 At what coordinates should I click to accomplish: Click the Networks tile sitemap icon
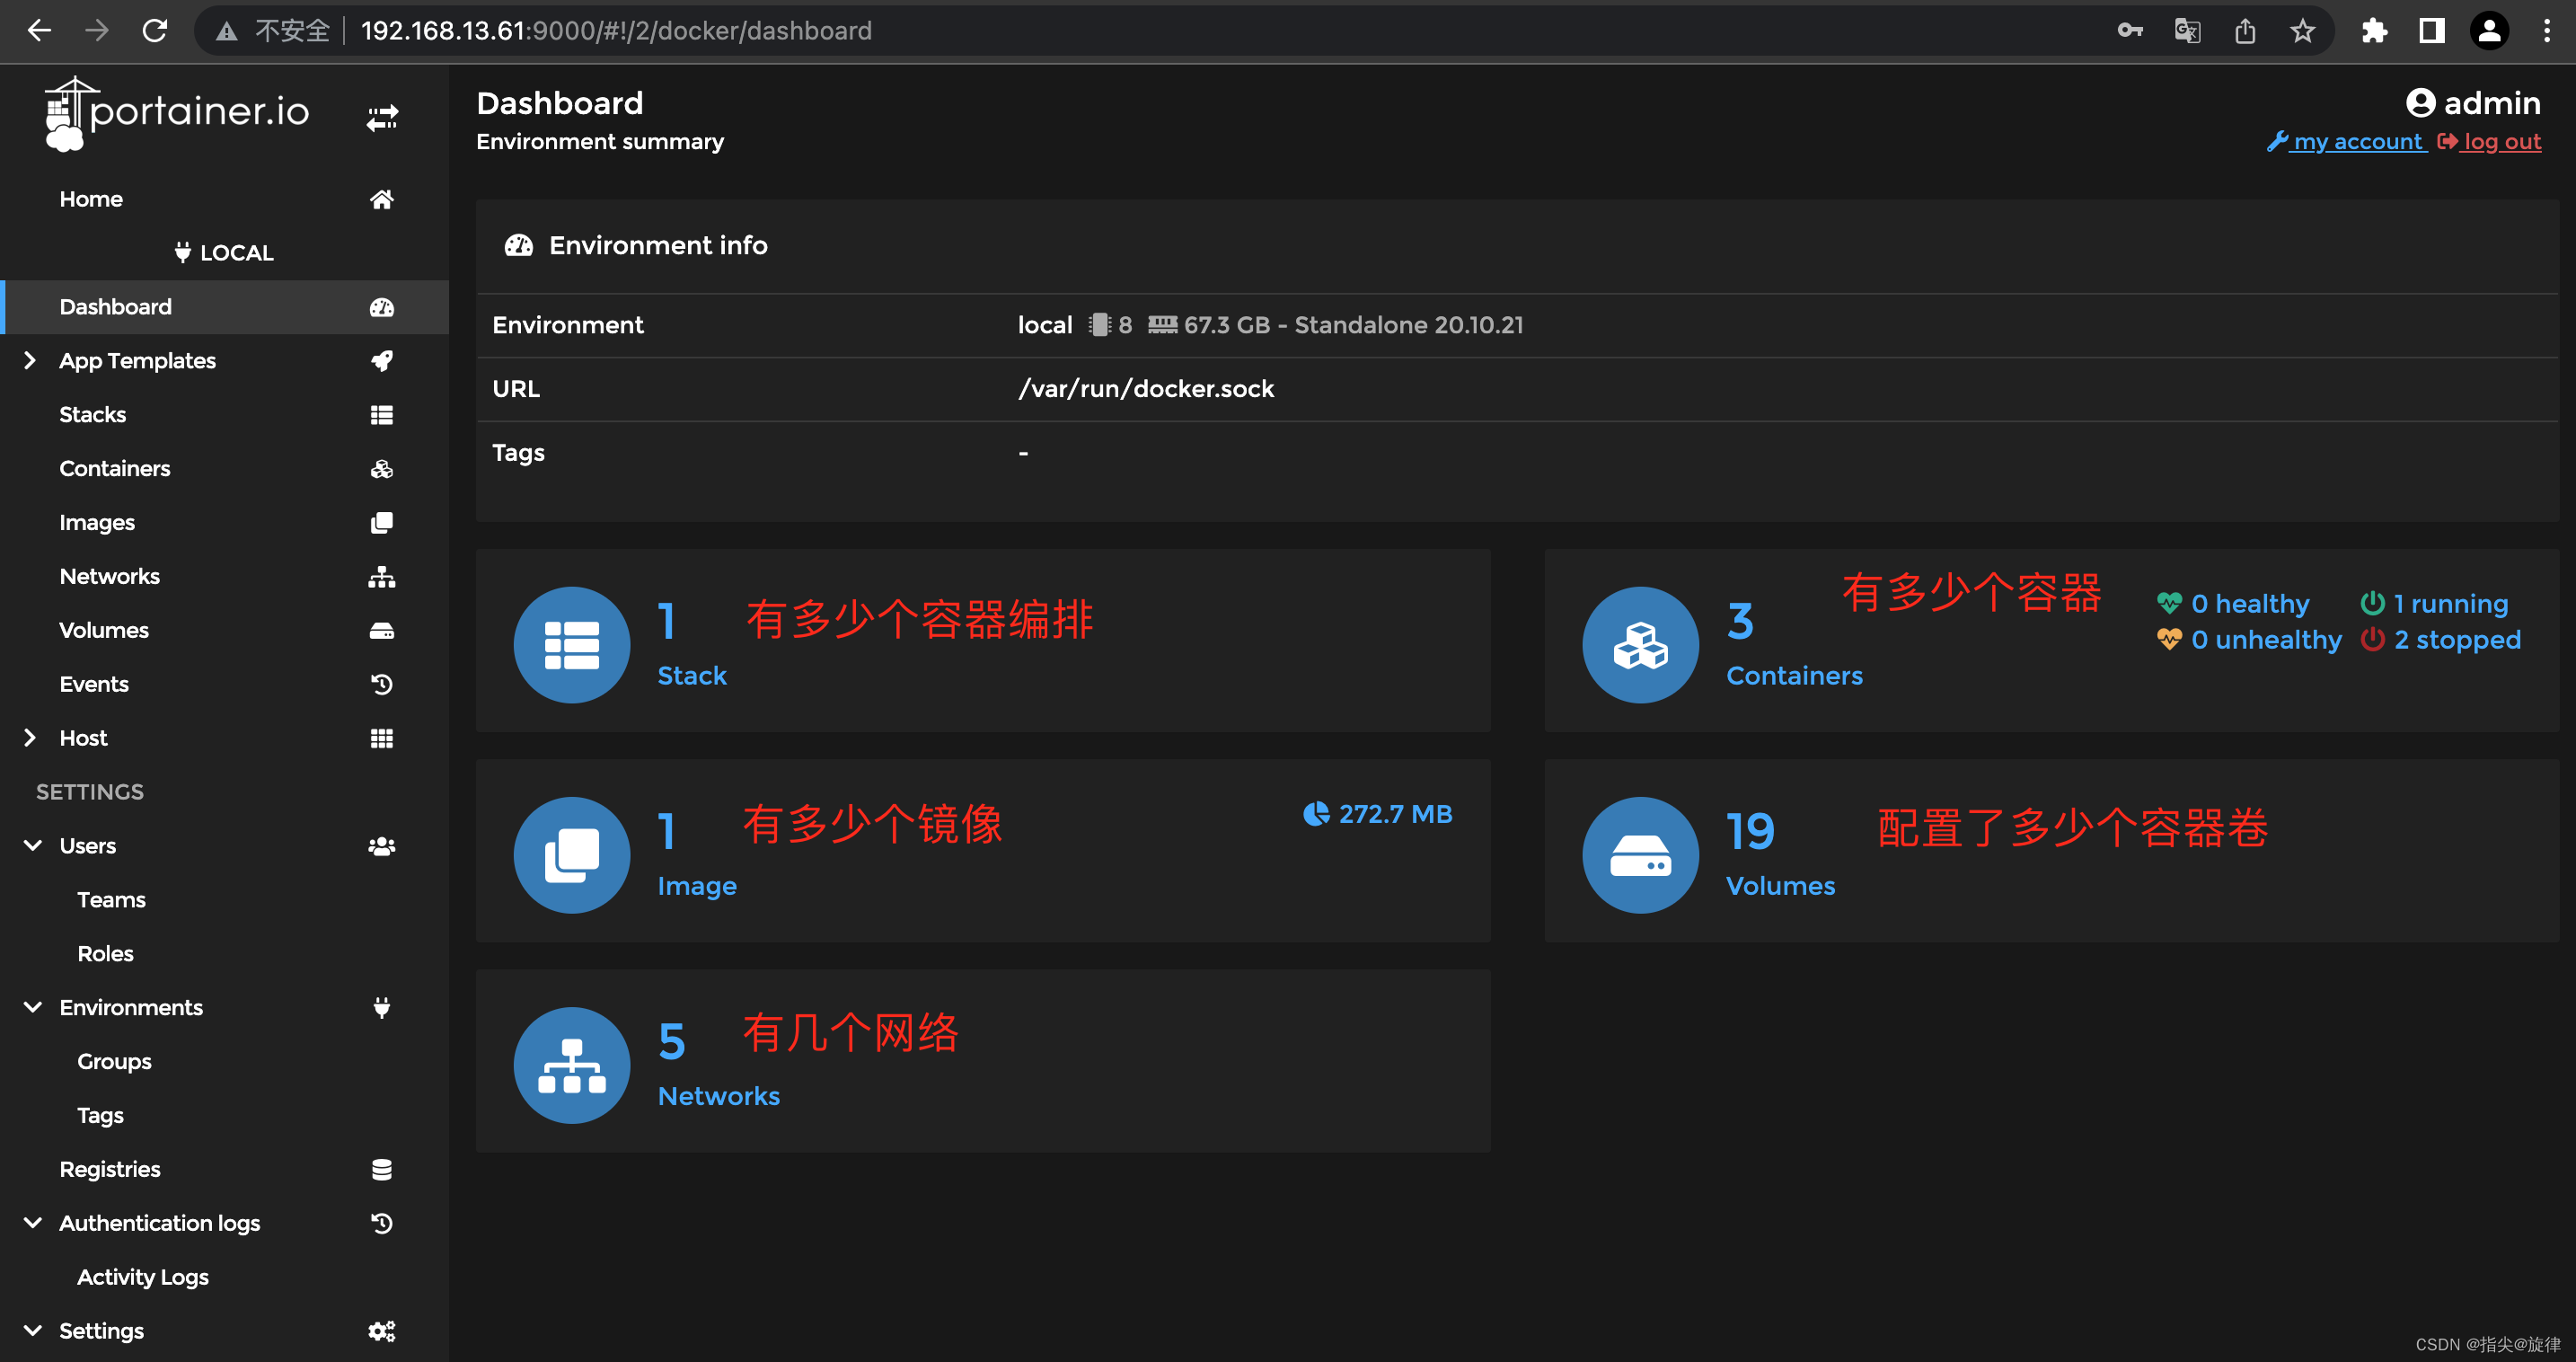click(x=571, y=1065)
